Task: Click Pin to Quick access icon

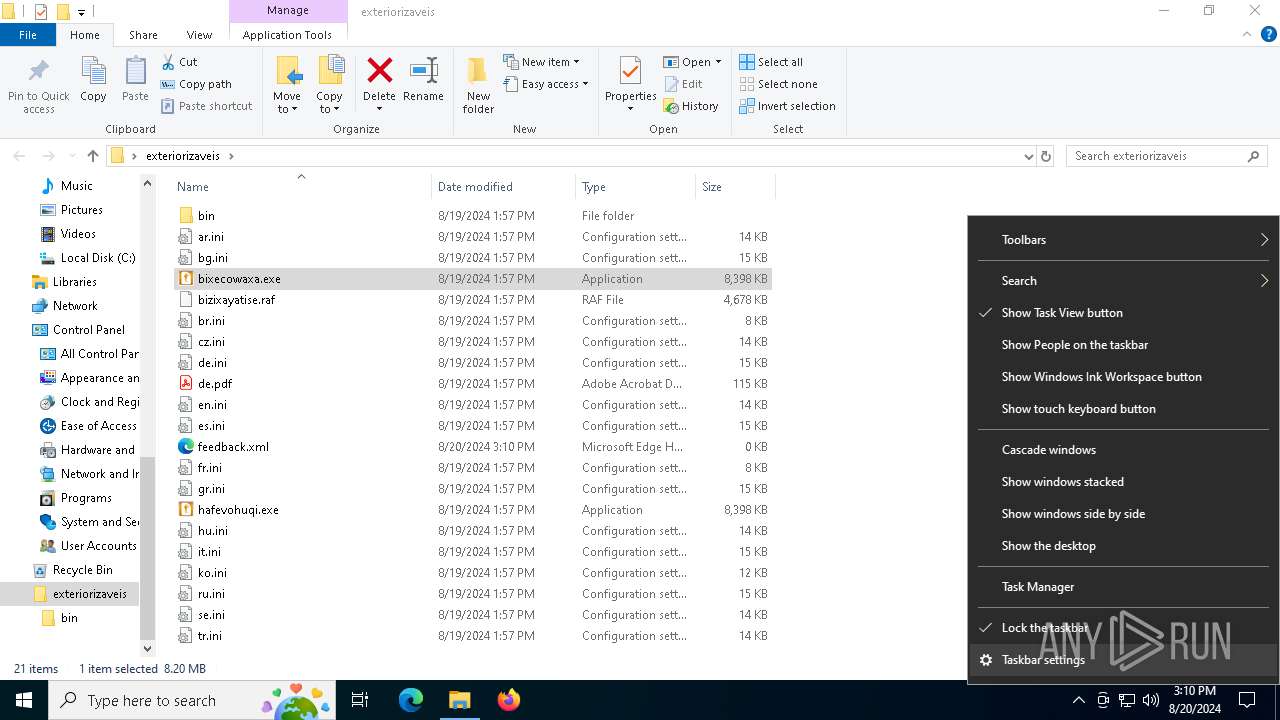Action: [x=39, y=72]
